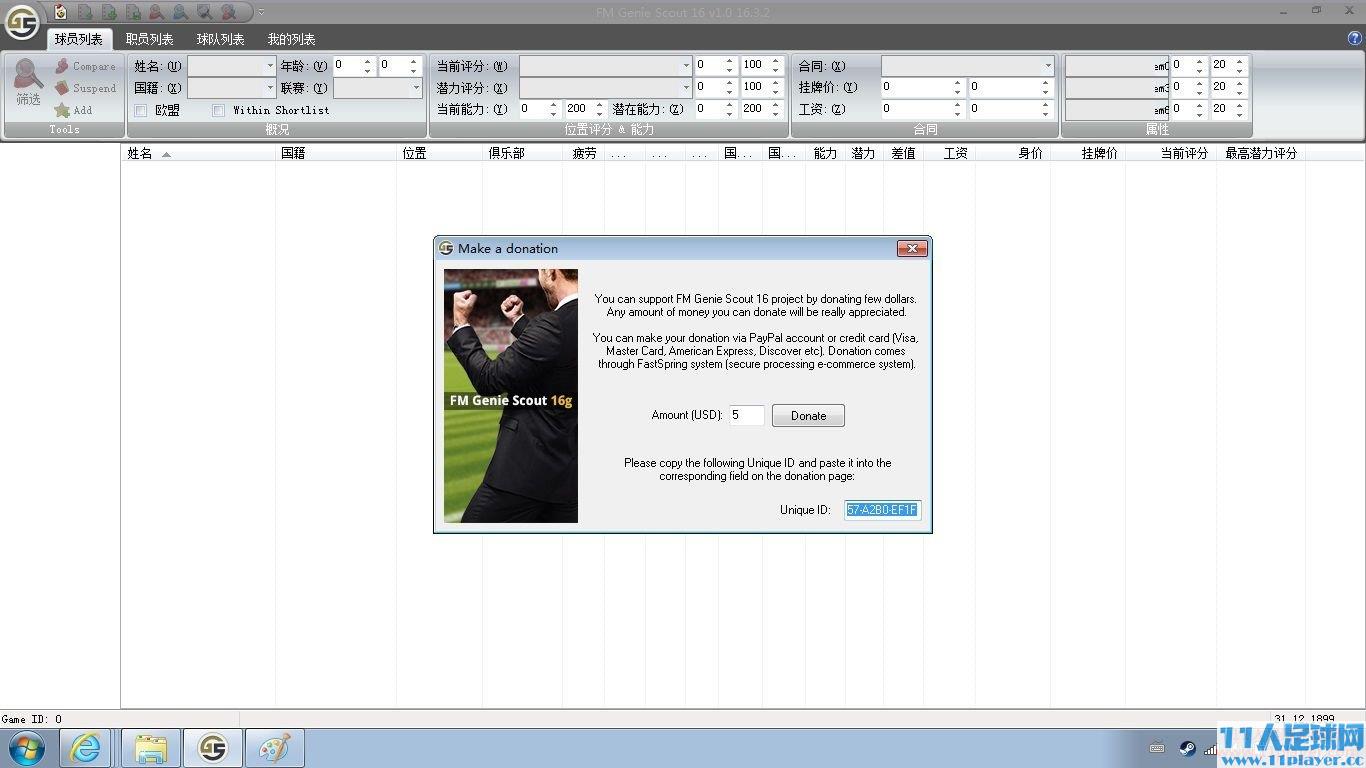
Task: Toggle the 欧盟 checkbox
Action: (x=141, y=110)
